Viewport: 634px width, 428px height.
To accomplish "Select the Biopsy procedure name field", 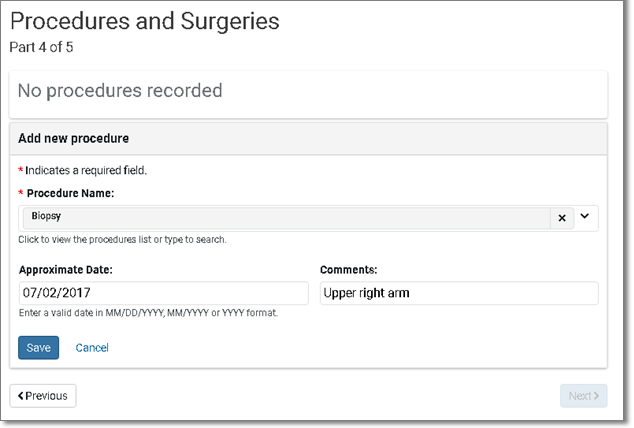I will point(286,218).
